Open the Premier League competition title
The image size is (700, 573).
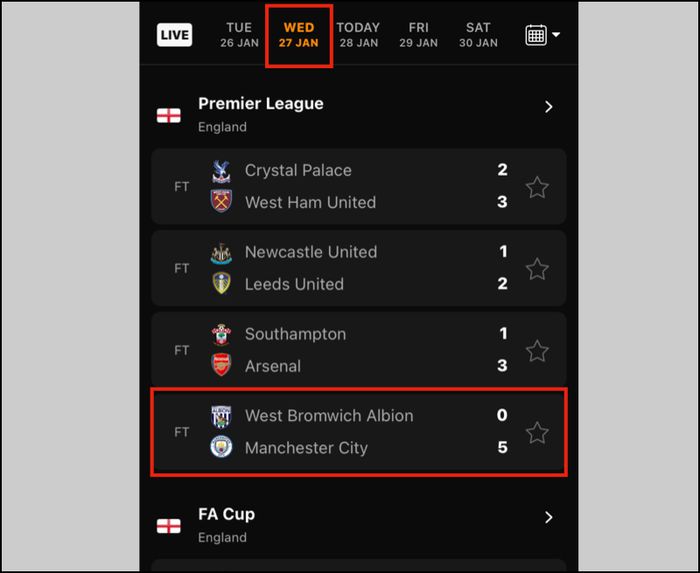(261, 104)
